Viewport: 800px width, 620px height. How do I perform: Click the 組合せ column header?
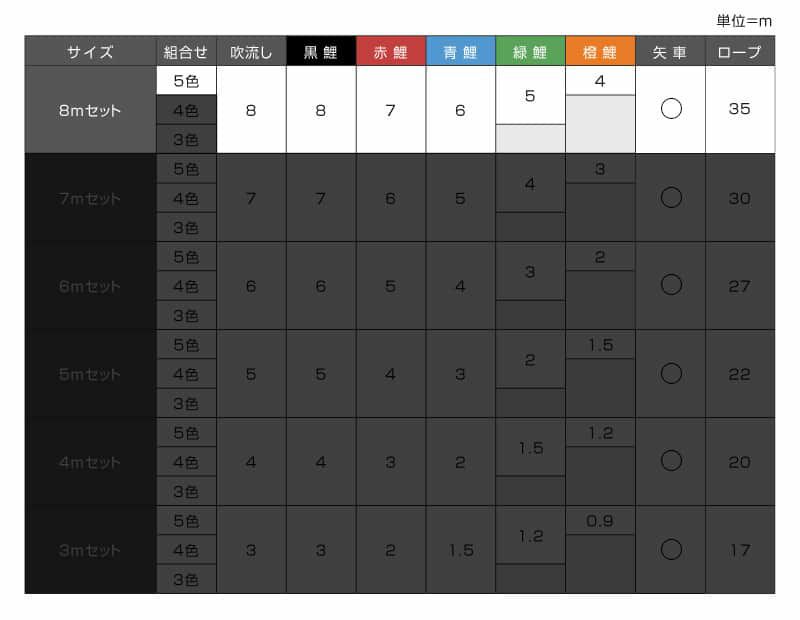pyautogui.click(x=186, y=52)
